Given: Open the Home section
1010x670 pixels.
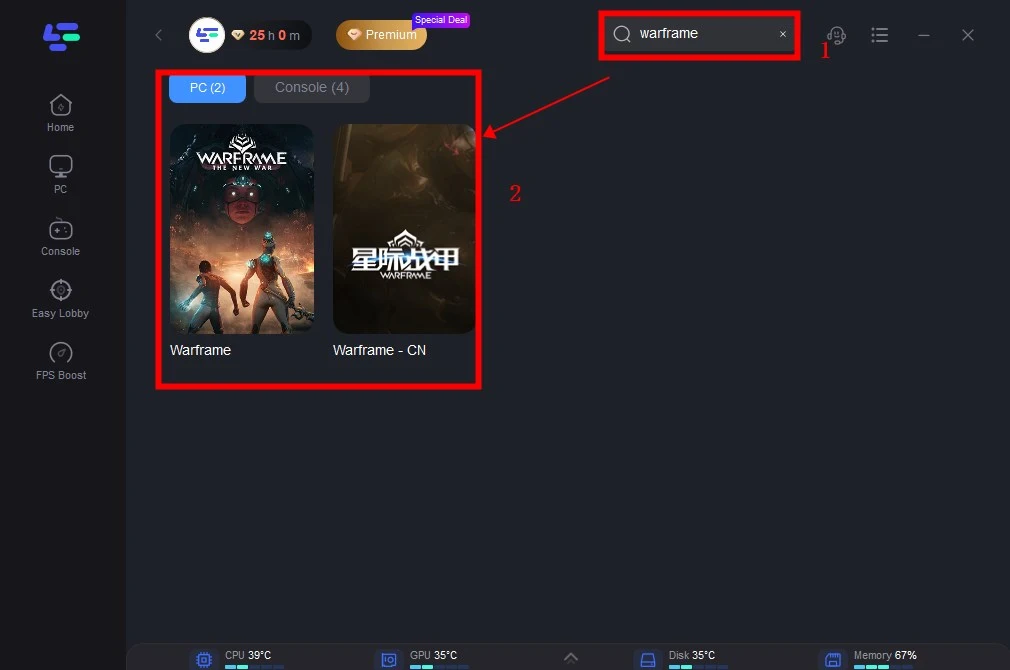Looking at the screenshot, I should pos(61,113).
